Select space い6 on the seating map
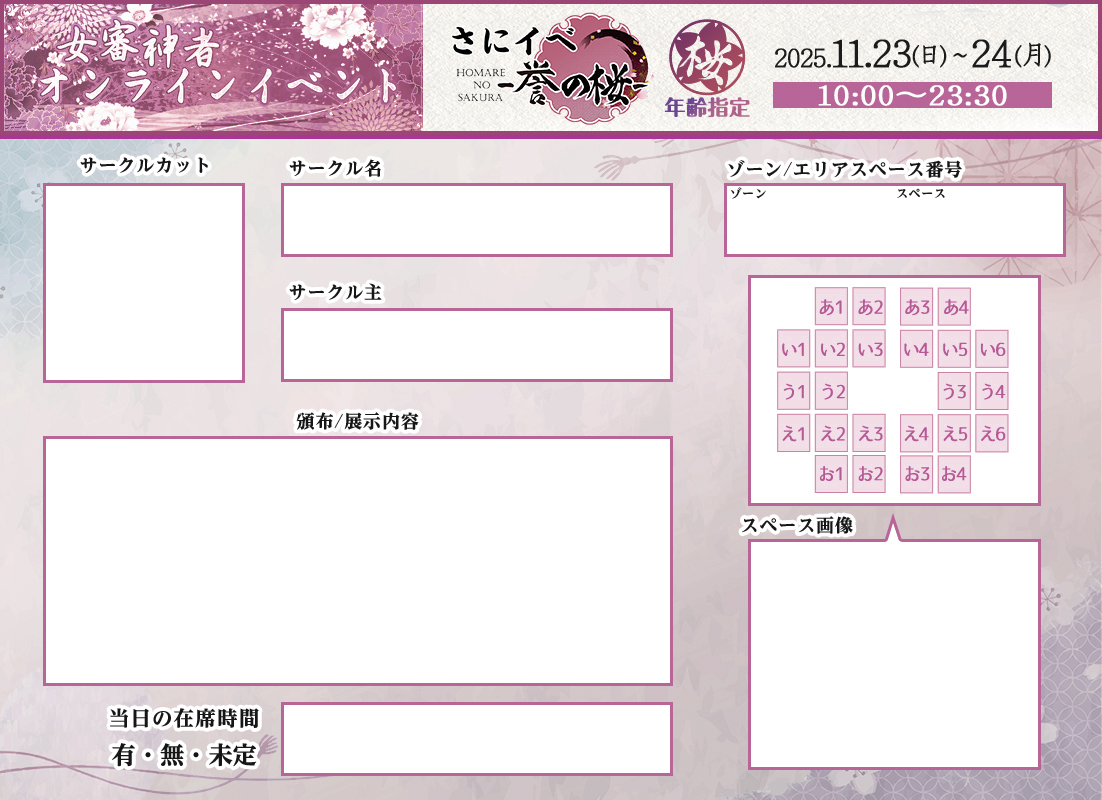The width and height of the screenshot is (1102, 800). tap(992, 349)
